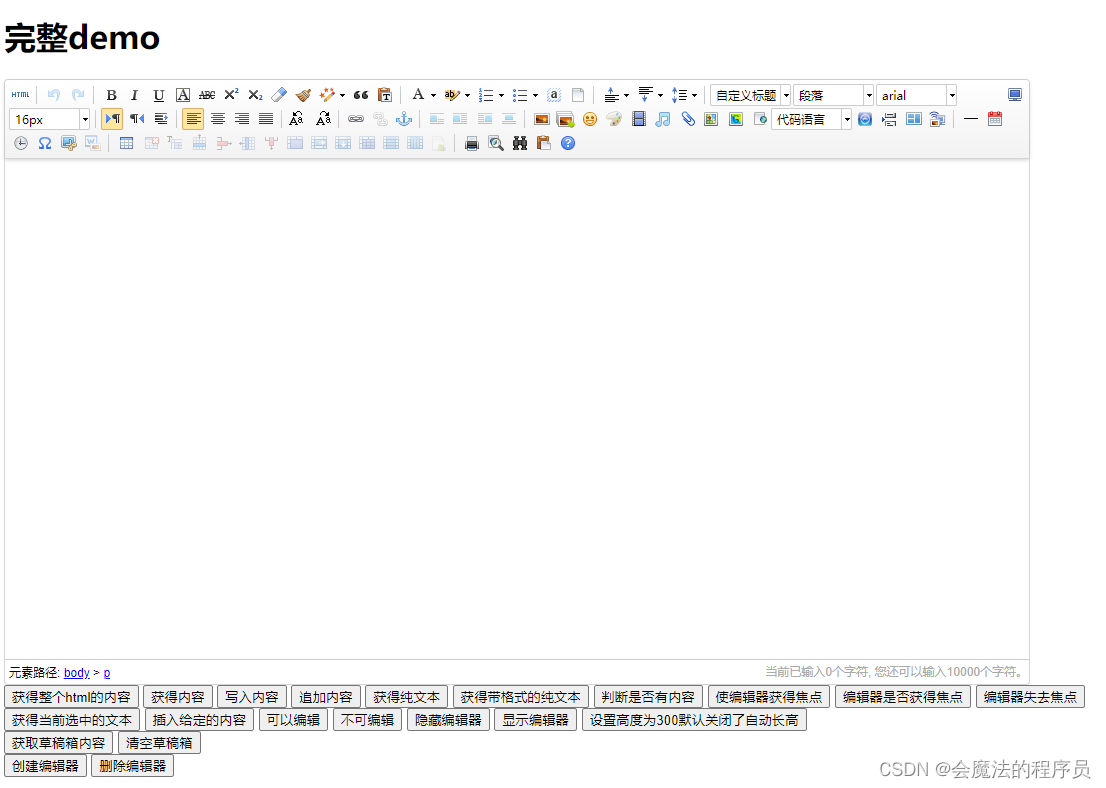Open editor help
Image resolution: width=1106 pixels, height=788 pixels.
click(568, 143)
